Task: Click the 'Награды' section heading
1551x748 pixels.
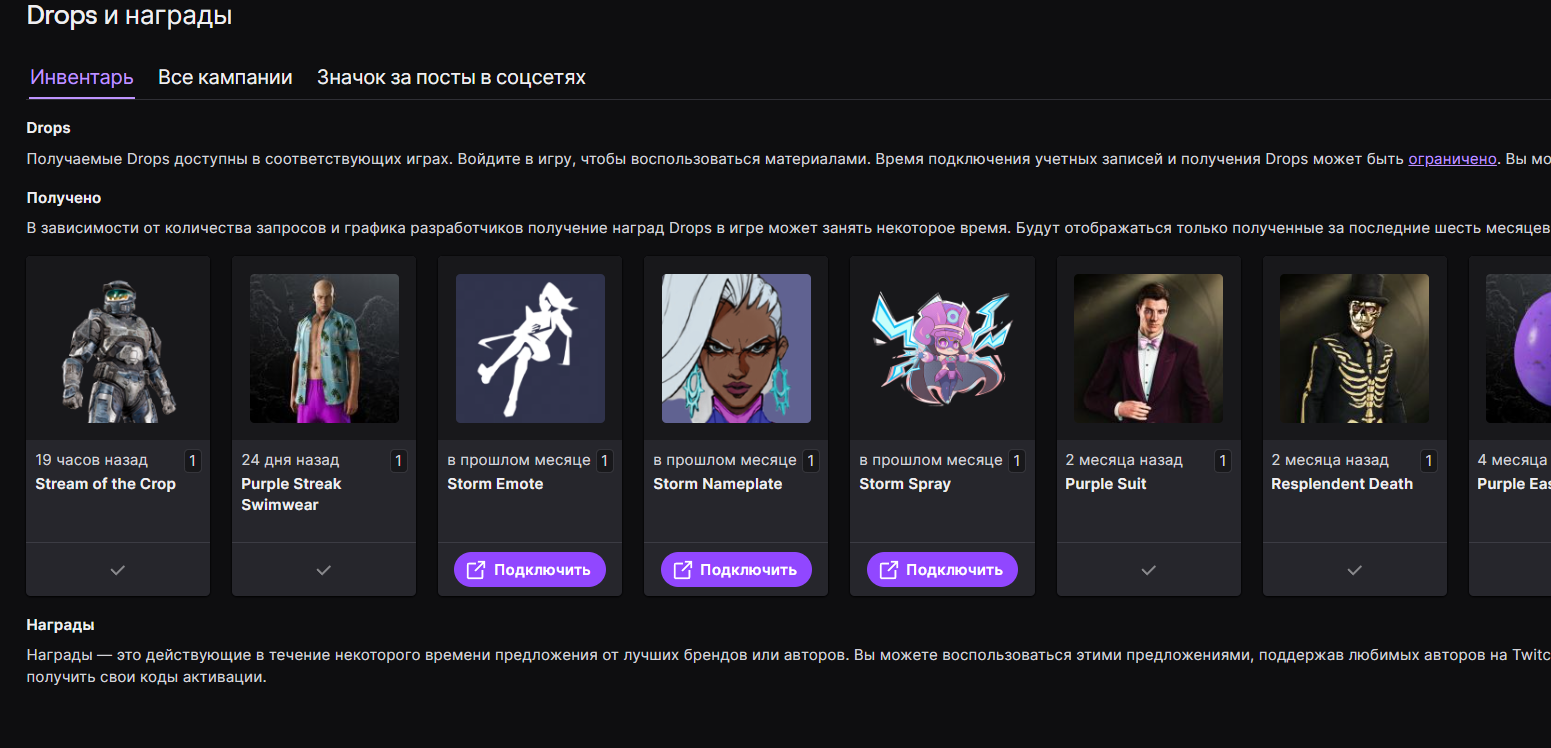Action: 61,625
